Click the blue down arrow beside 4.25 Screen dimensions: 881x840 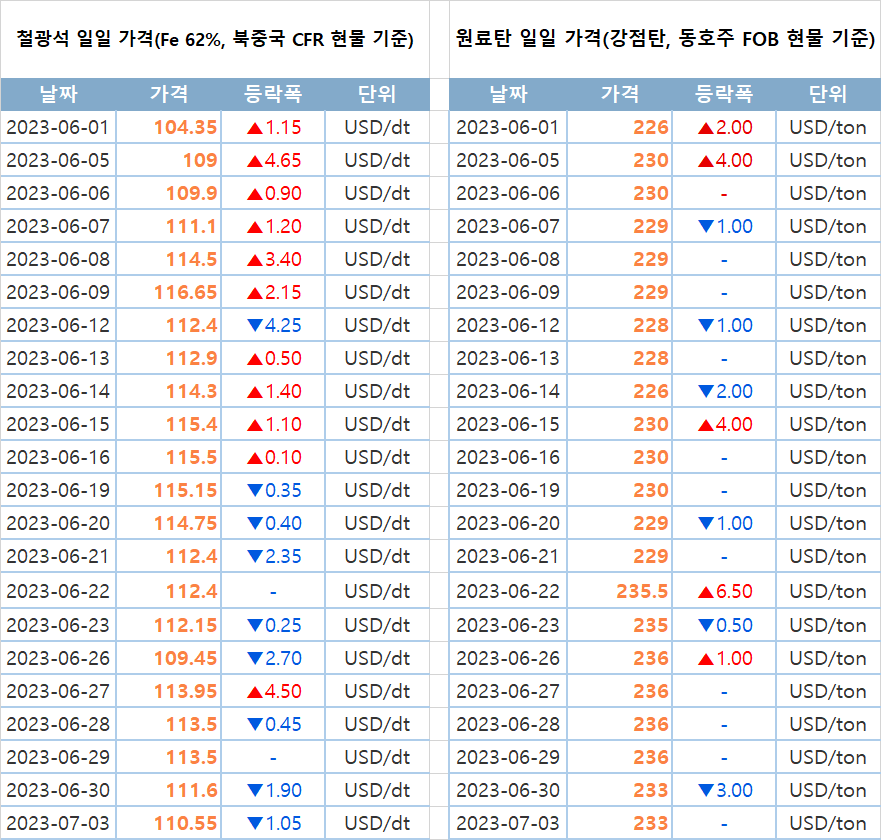point(254,325)
